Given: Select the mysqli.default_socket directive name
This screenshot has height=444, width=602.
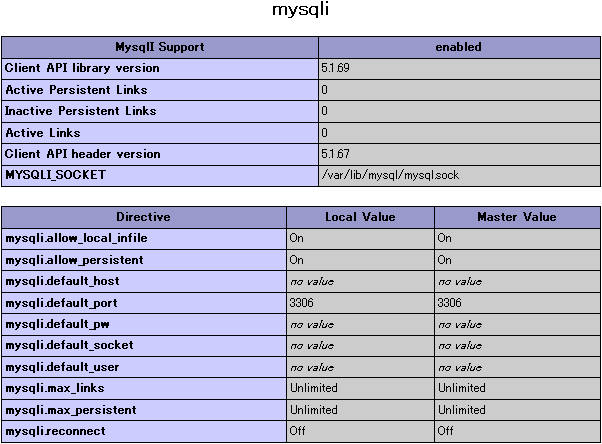Looking at the screenshot, I should click(x=69, y=345).
